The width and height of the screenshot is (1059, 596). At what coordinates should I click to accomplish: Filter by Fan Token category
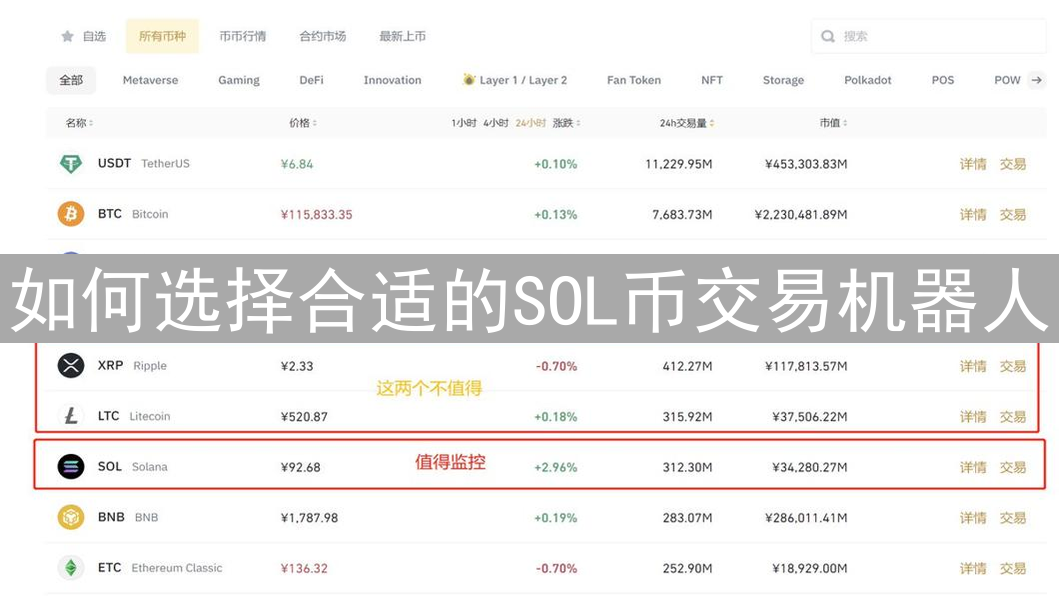pos(634,80)
